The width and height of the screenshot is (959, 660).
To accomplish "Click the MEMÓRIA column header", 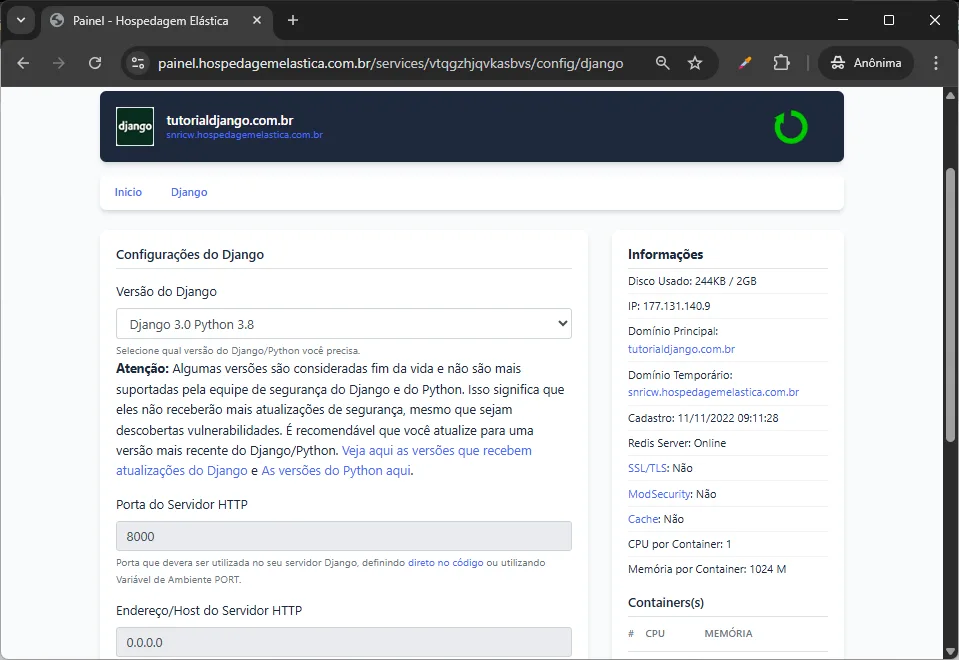I will tap(728, 634).
